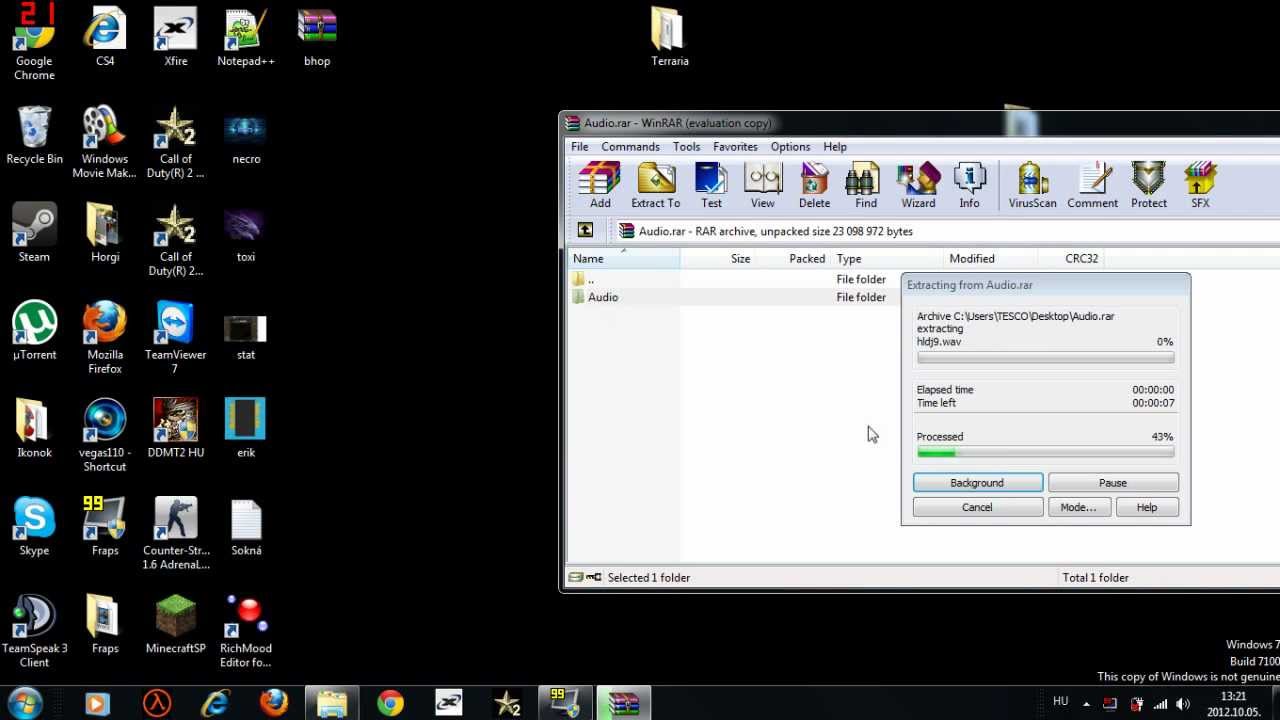This screenshot has width=1280, height=720.
Task: Select the Notepad++ desktop shortcut
Action: click(x=246, y=36)
